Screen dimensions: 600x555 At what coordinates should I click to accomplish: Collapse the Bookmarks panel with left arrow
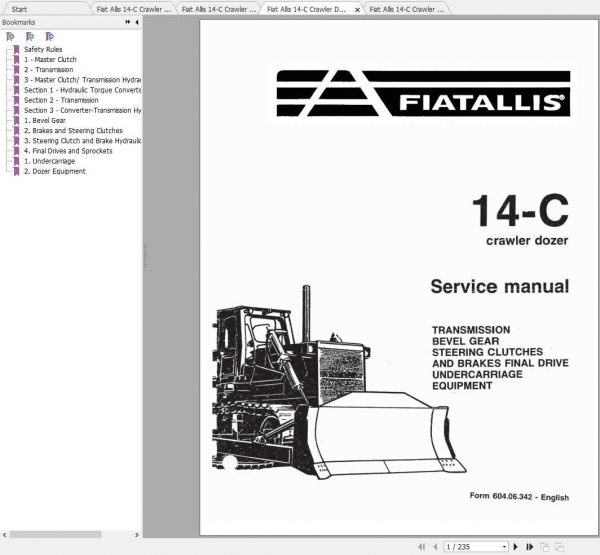click(x=137, y=22)
